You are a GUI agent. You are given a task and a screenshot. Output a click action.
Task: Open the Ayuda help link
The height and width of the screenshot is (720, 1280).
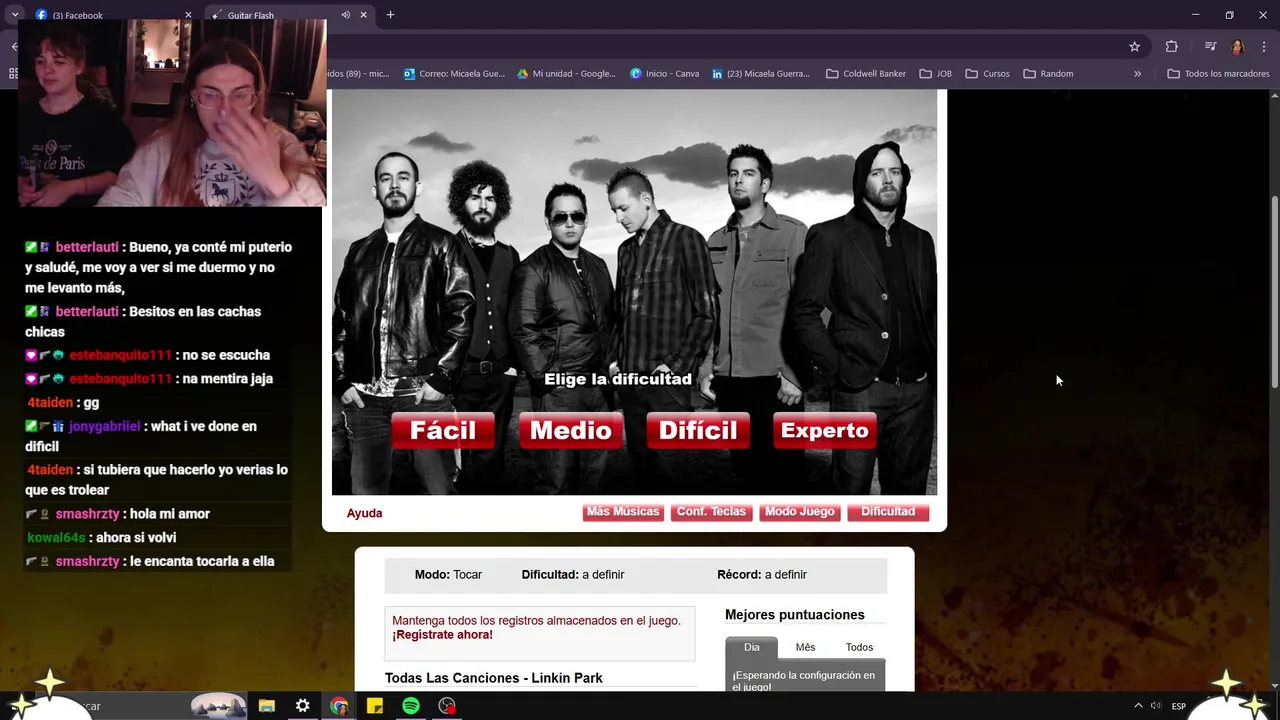(364, 513)
